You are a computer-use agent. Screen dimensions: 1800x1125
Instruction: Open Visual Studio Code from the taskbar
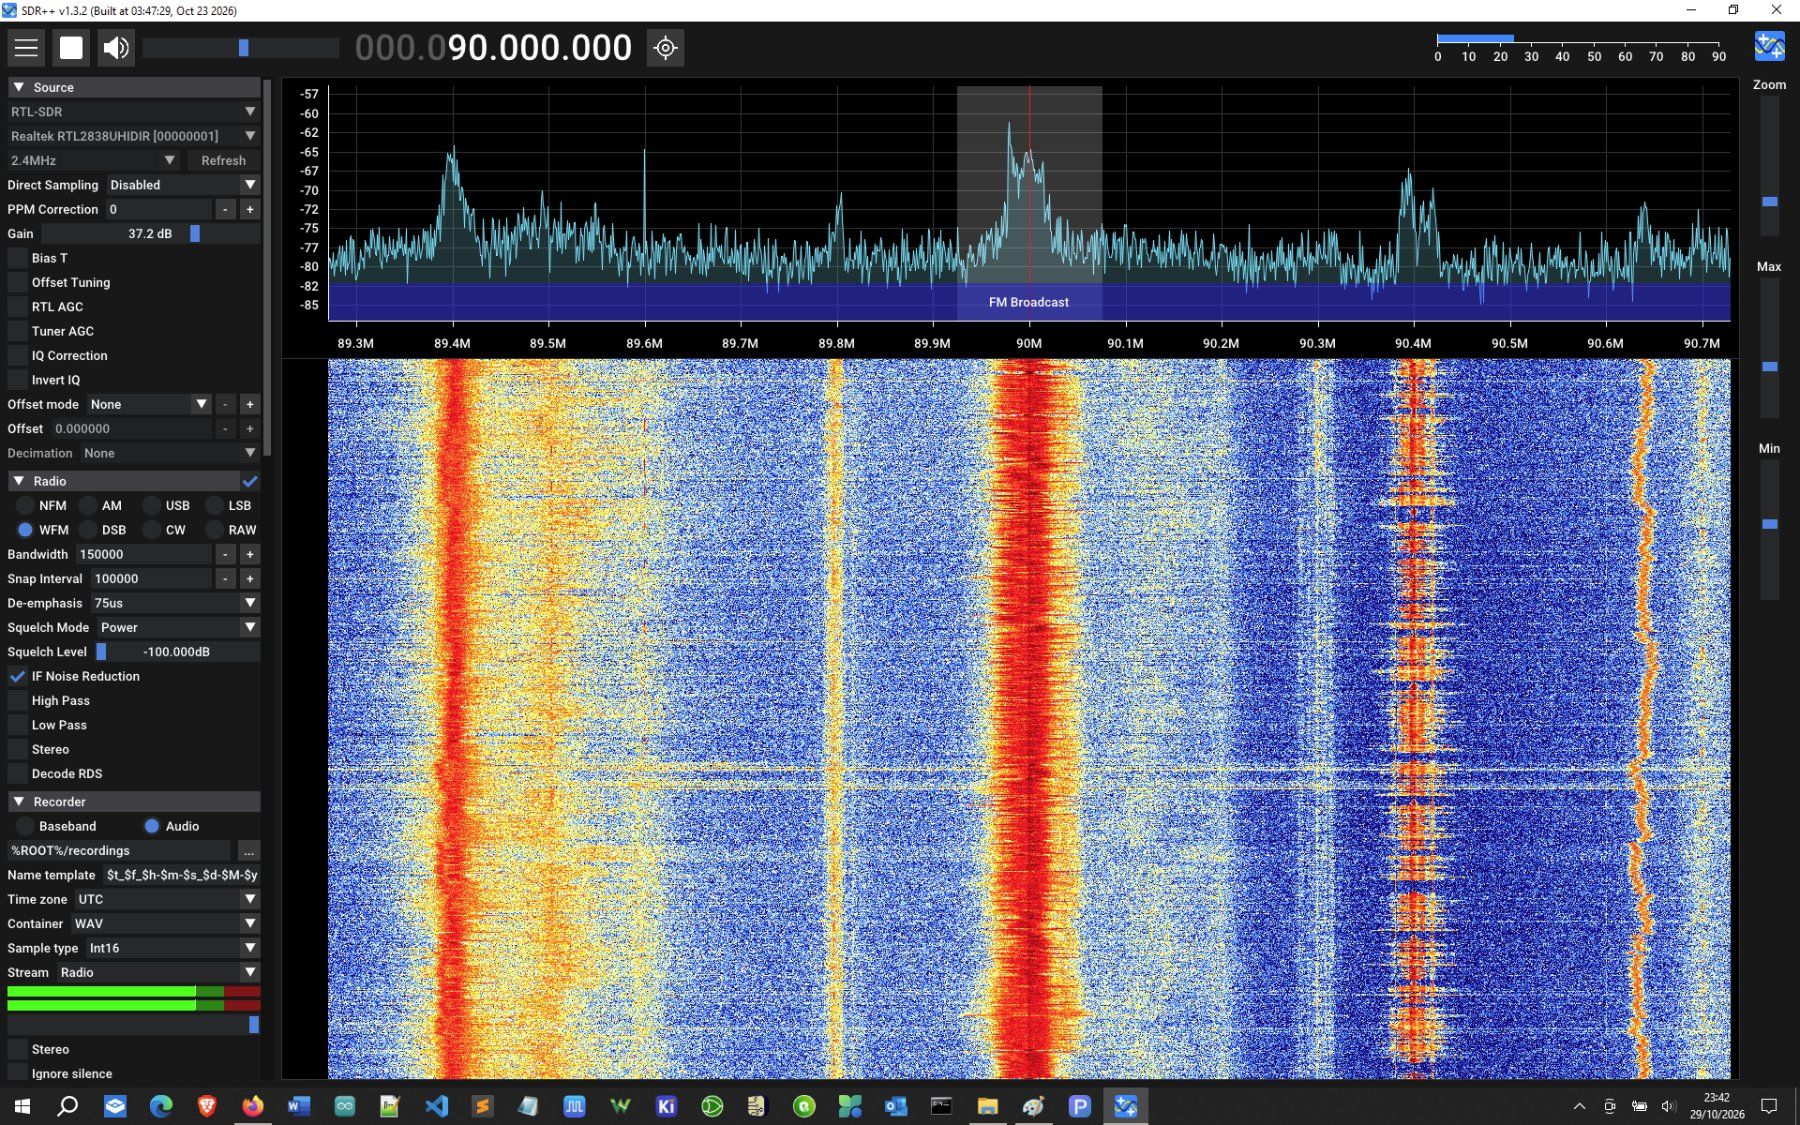click(x=437, y=1105)
